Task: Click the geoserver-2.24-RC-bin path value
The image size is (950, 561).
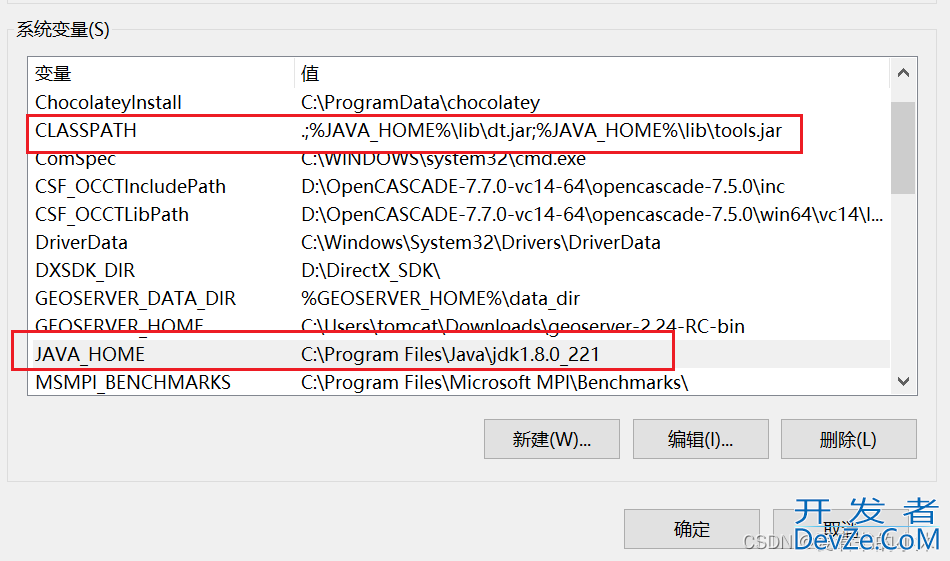Action: [x=523, y=326]
